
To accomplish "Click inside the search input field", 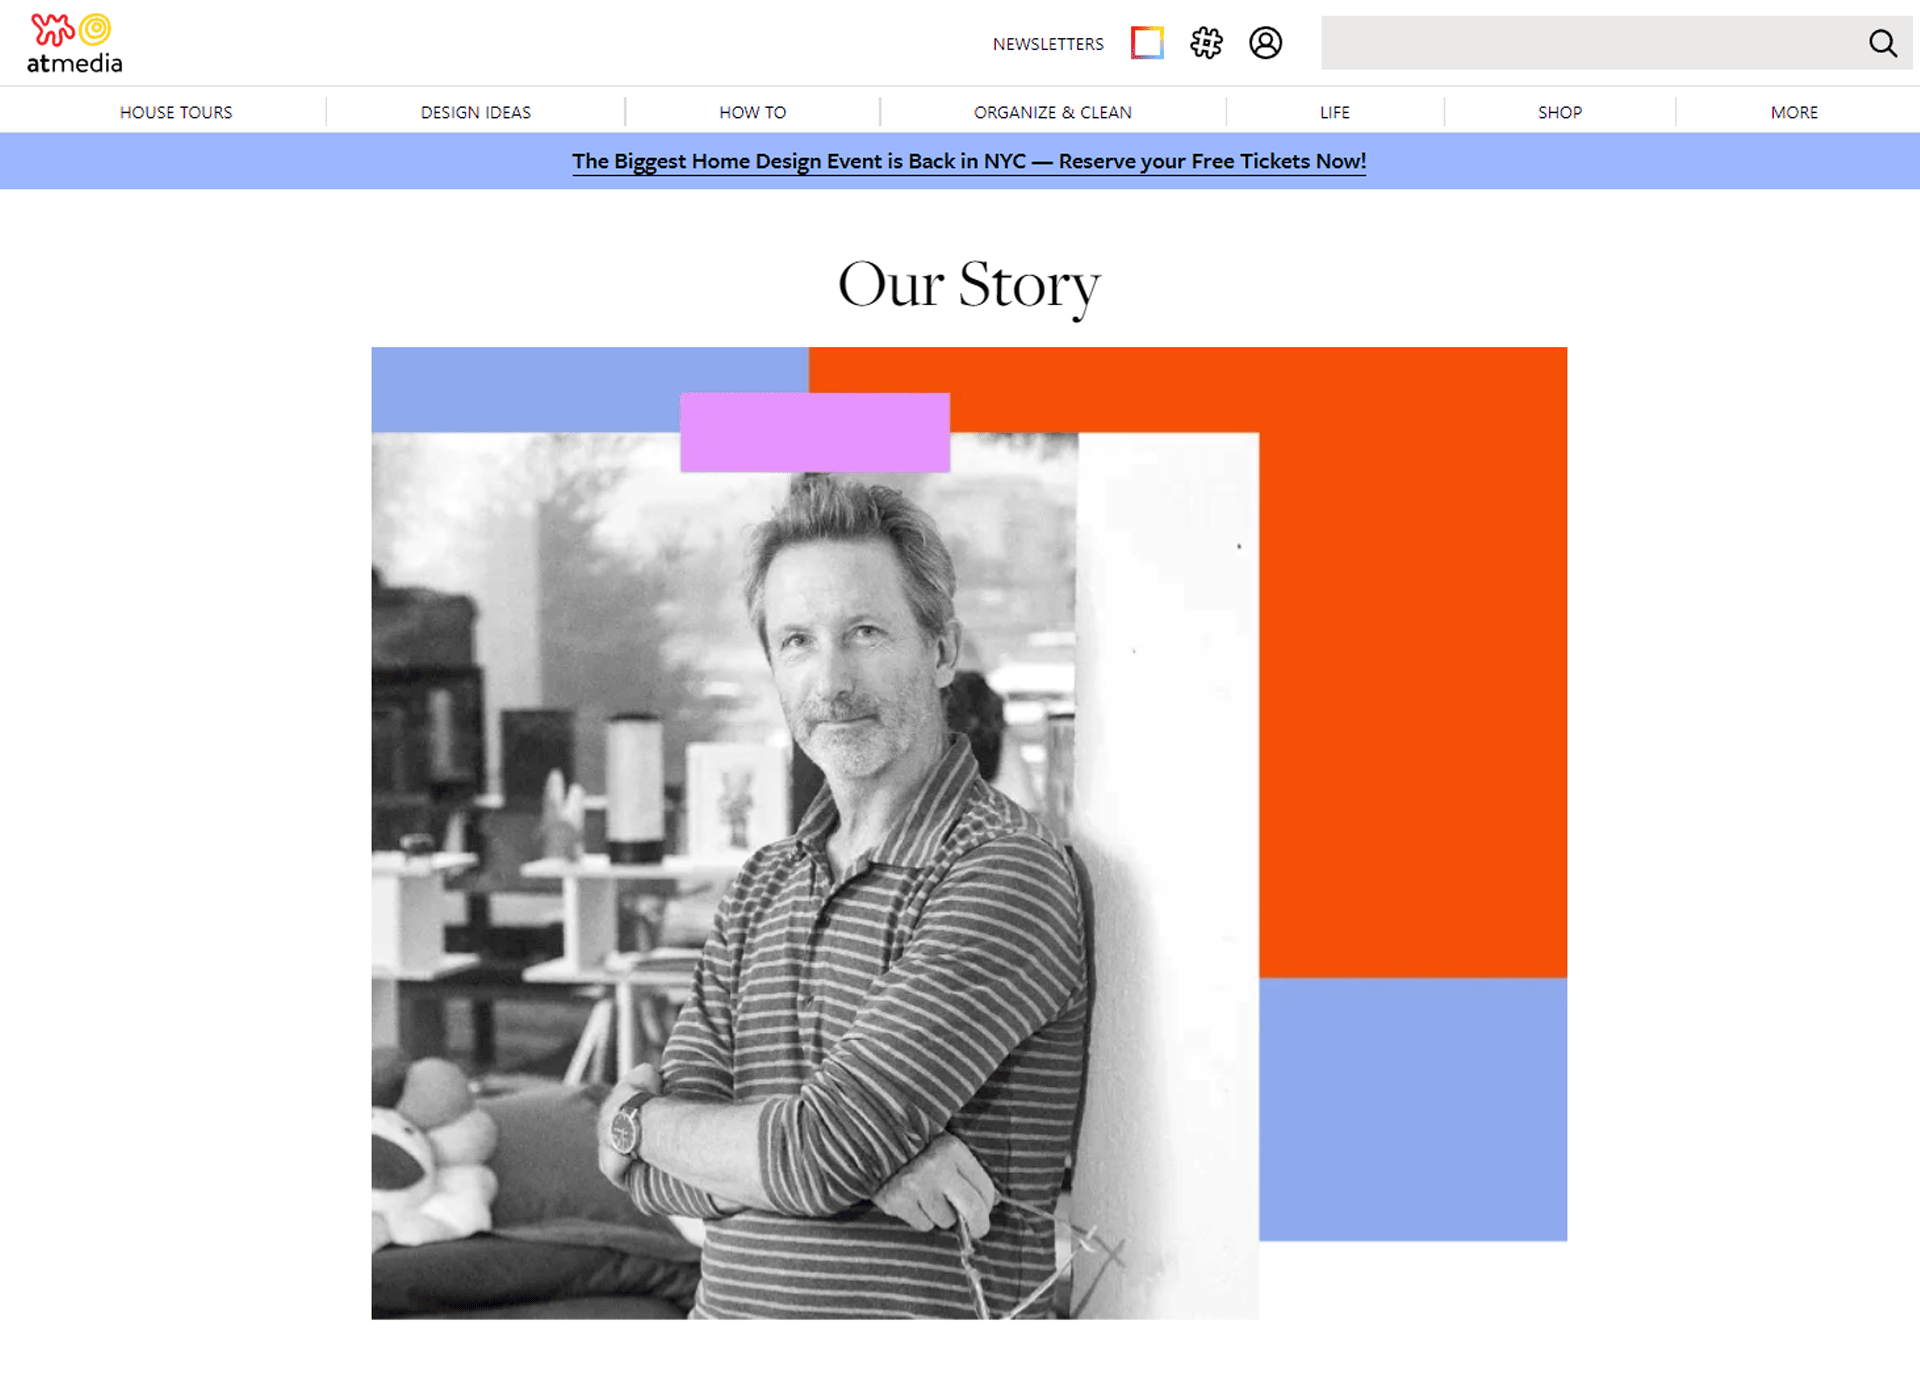I will click(1590, 43).
